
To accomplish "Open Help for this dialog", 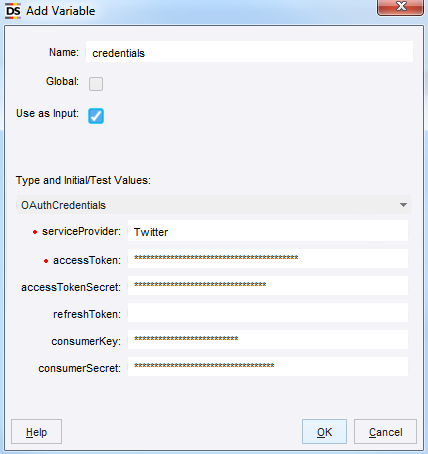I will (x=36, y=432).
